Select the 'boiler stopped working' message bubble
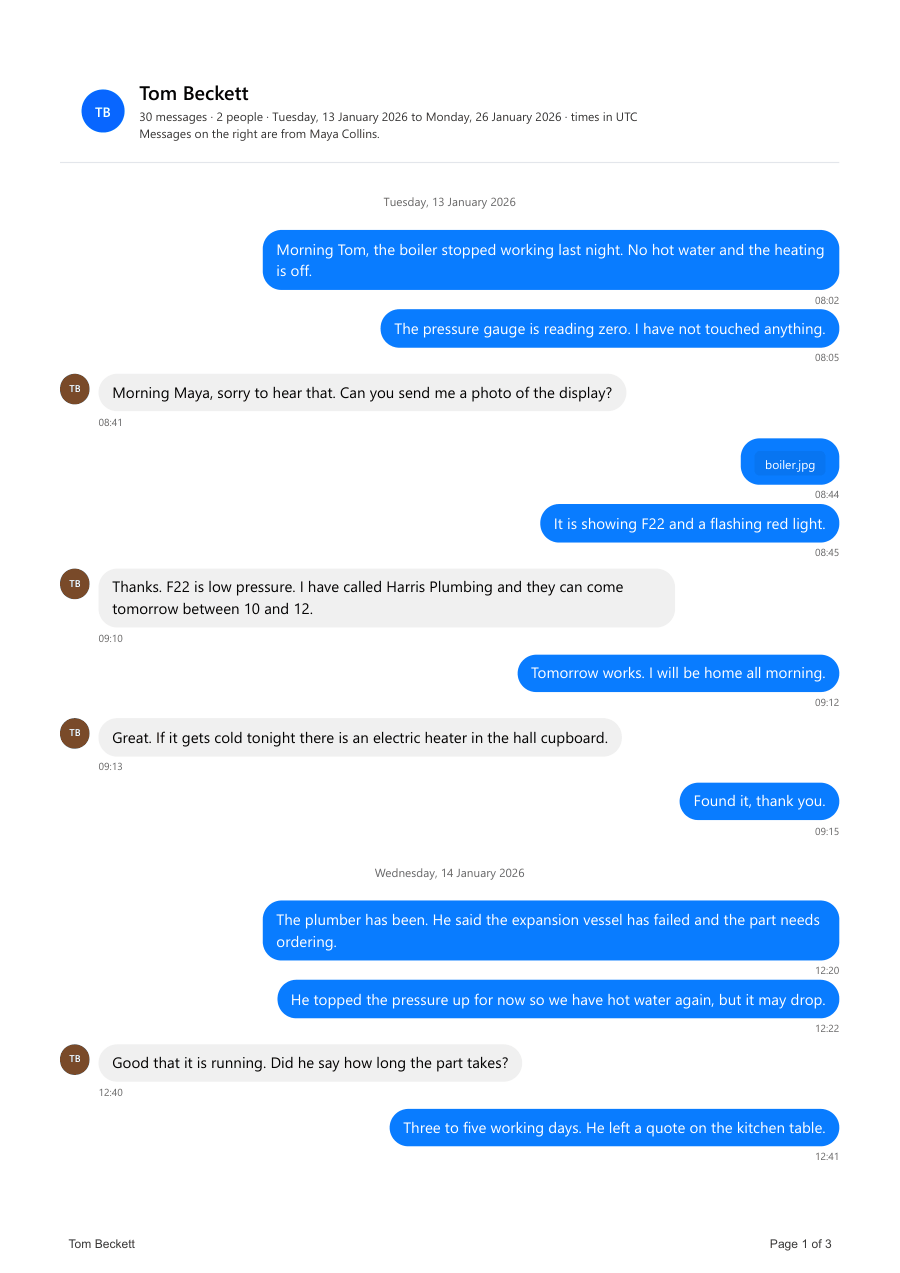Image resolution: width=900 pixels, height=1273 pixels. pyautogui.click(x=551, y=260)
